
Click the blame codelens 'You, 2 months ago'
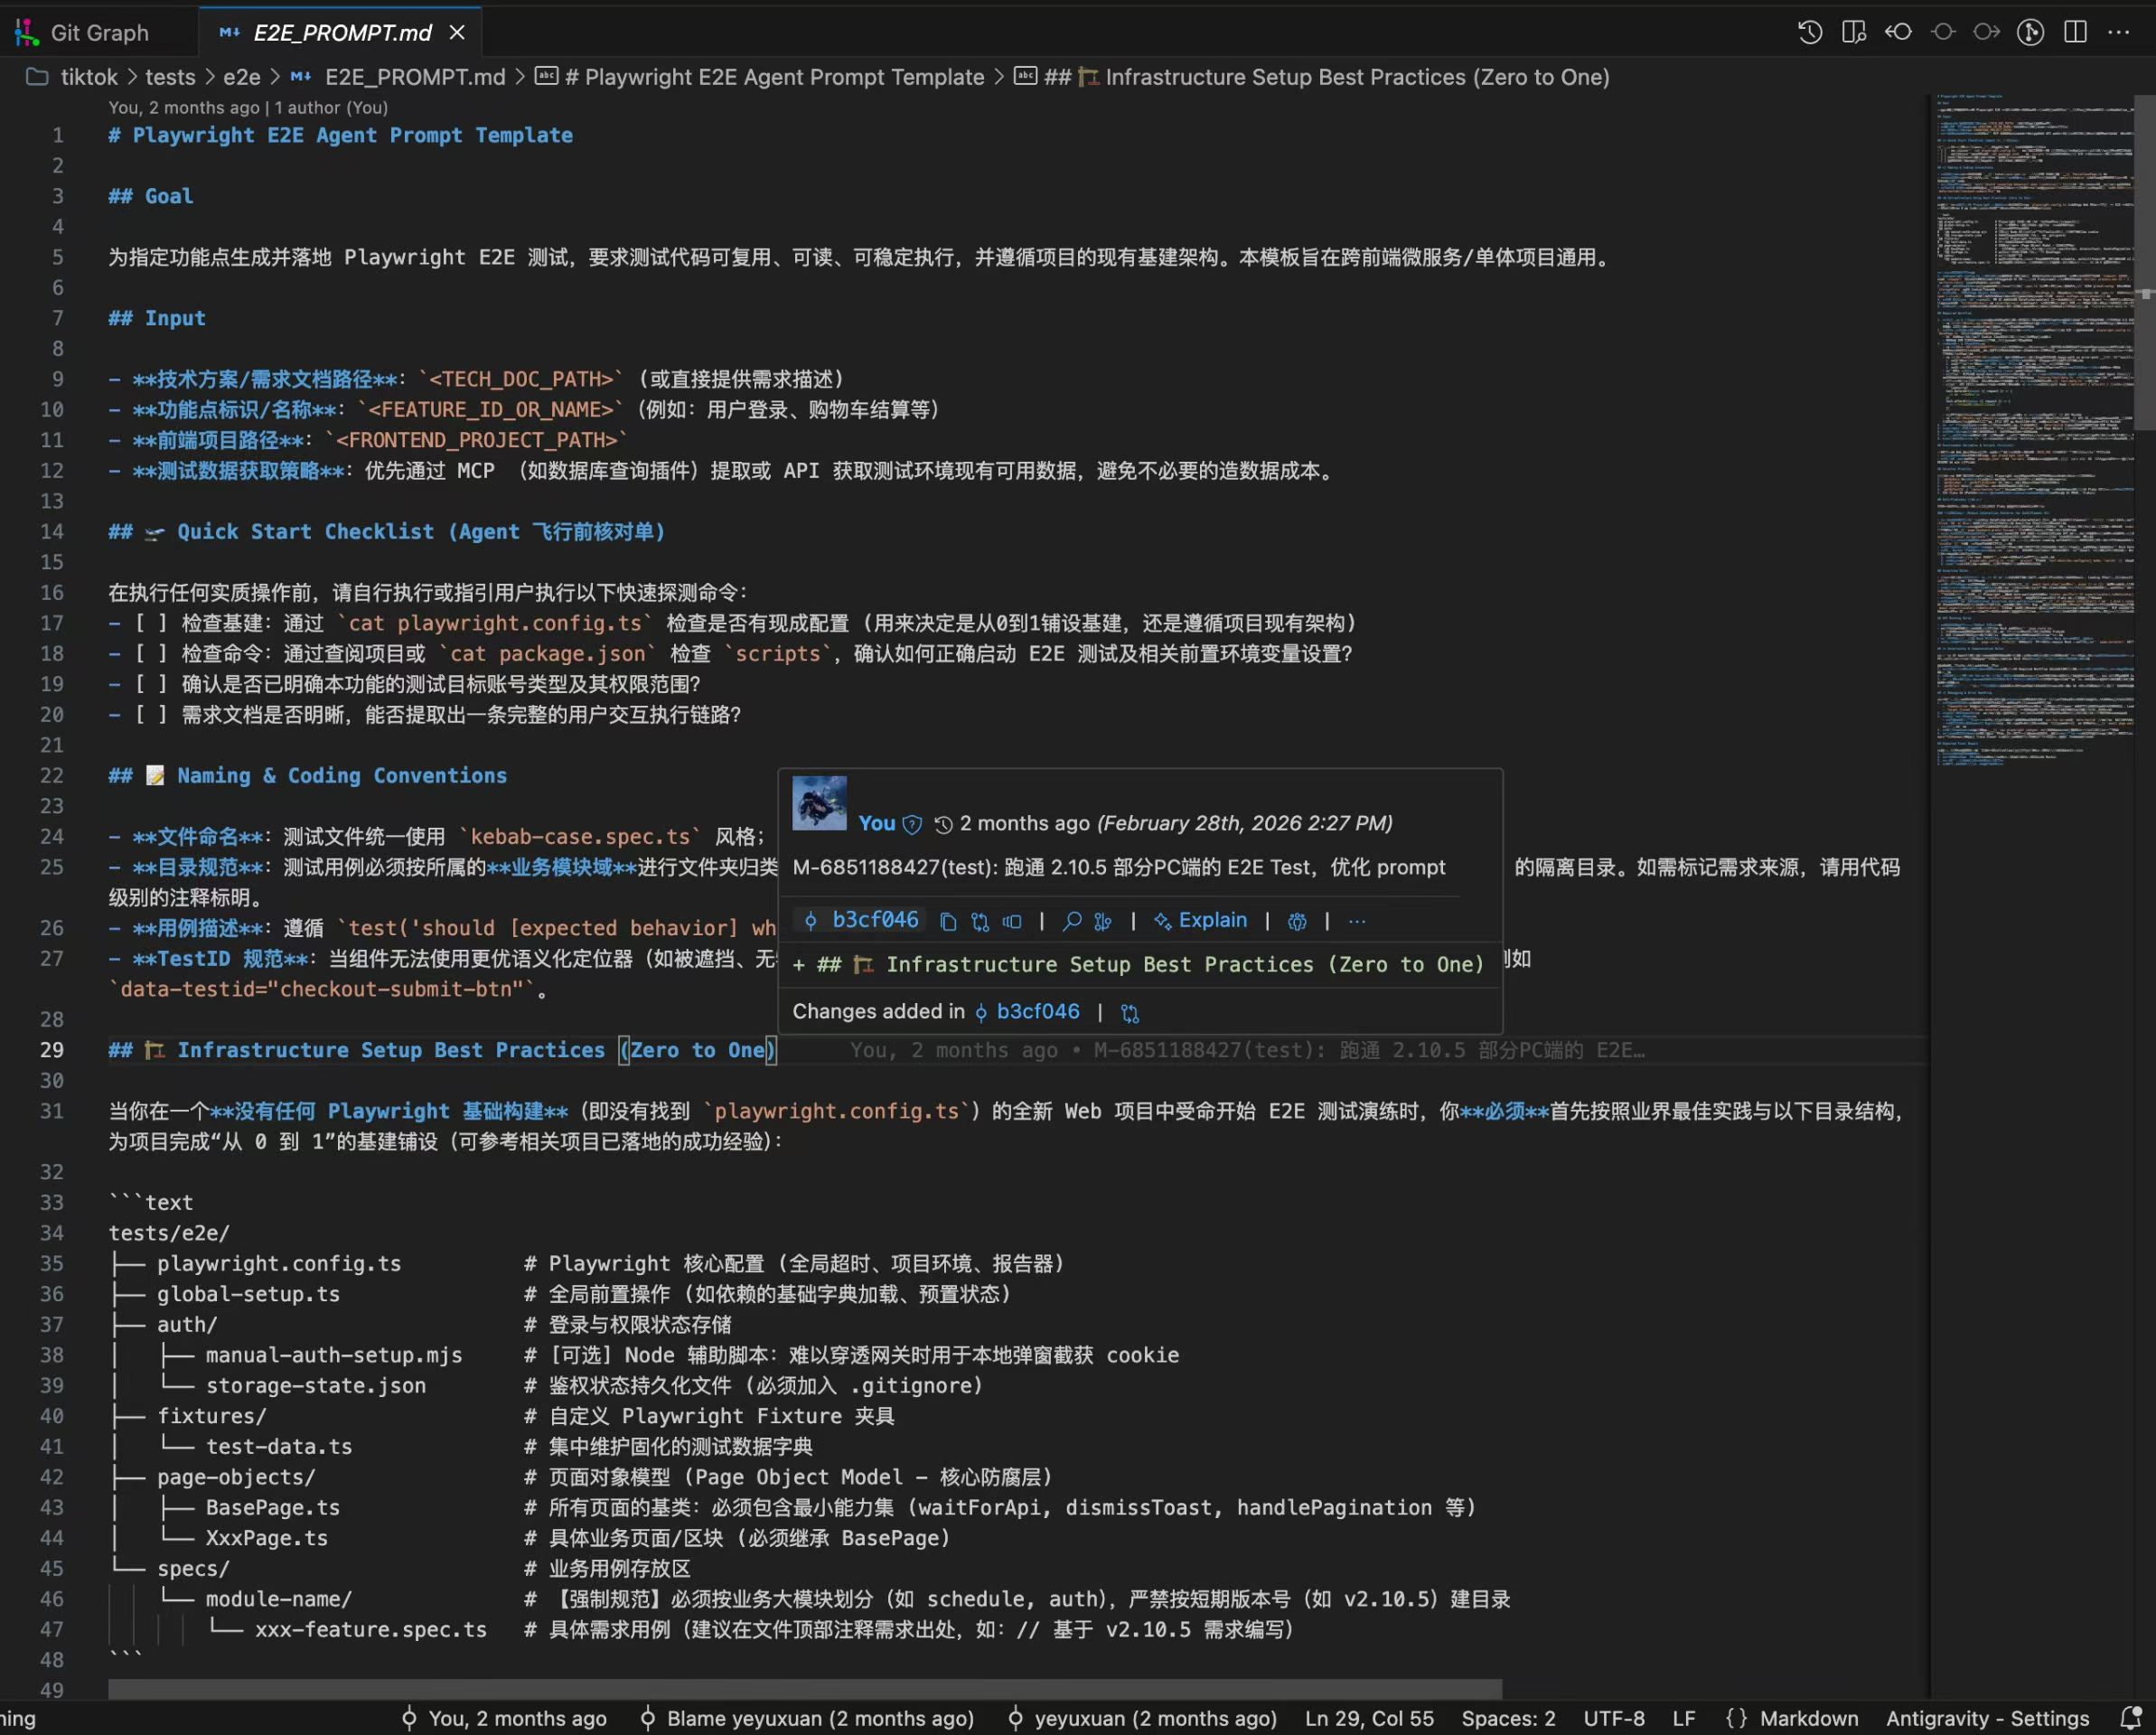[184, 107]
